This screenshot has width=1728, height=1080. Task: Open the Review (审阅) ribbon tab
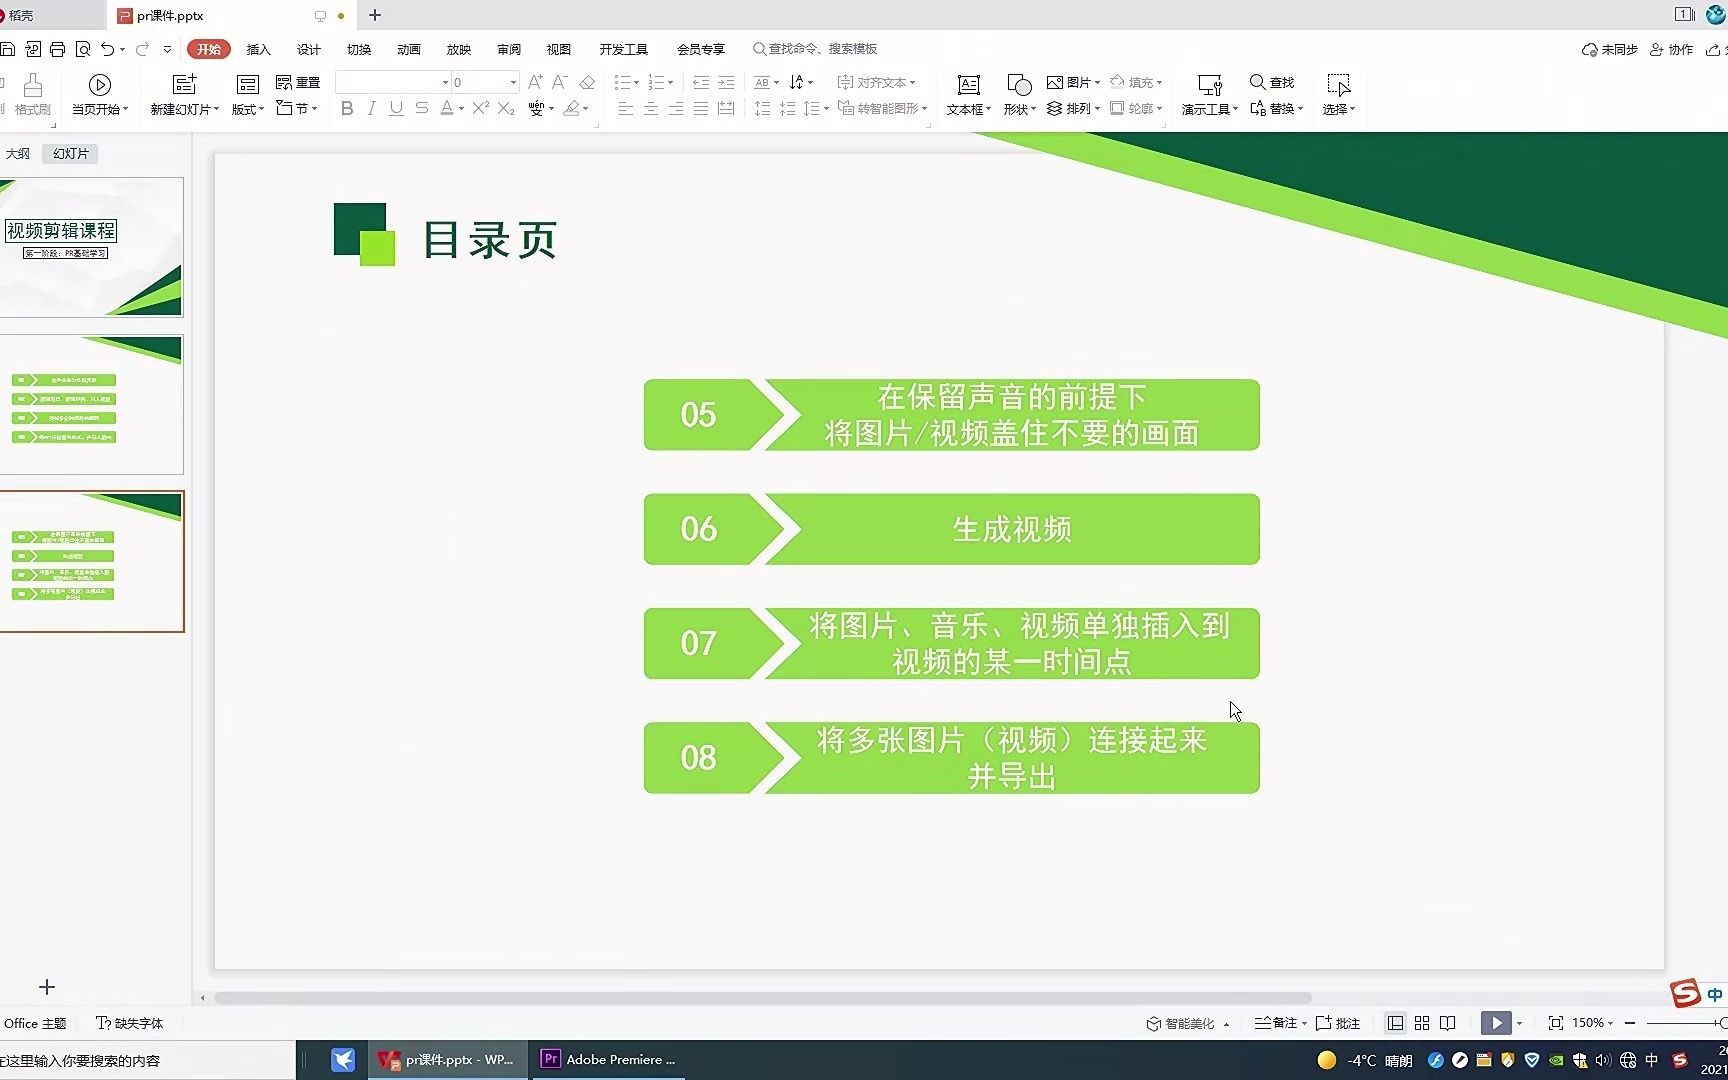[x=509, y=49]
